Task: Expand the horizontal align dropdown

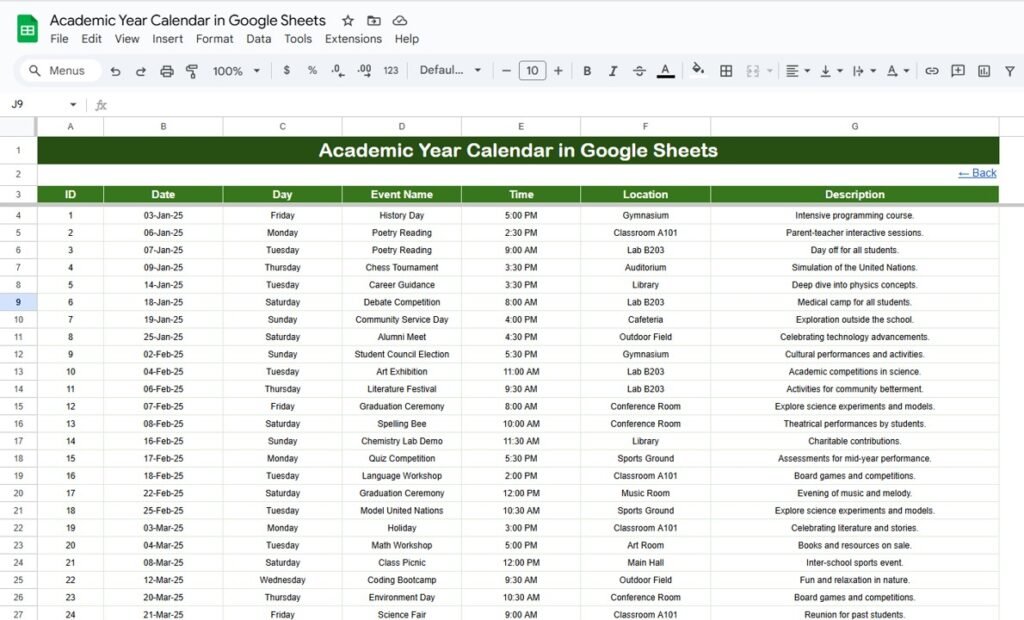Action: (x=806, y=71)
